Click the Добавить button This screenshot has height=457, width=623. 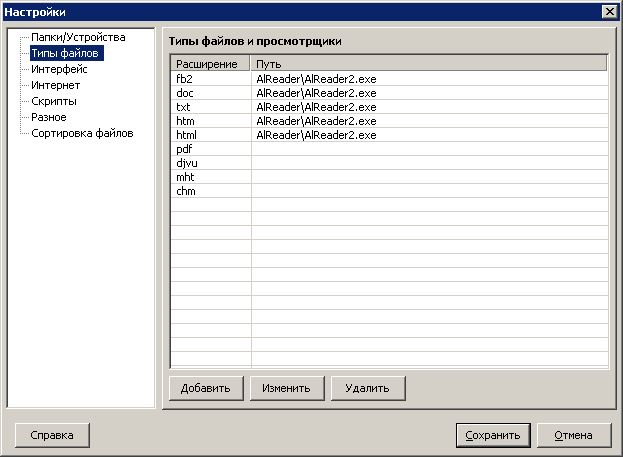coord(206,388)
